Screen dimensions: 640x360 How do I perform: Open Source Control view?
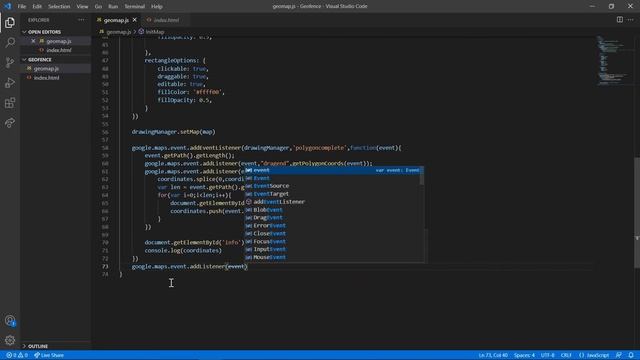10,62
